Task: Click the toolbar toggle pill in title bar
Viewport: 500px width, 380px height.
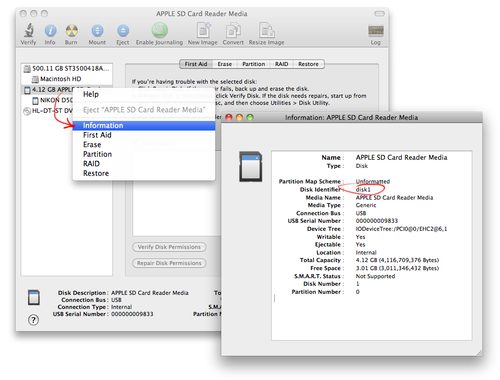Action: pyautogui.click(x=379, y=13)
